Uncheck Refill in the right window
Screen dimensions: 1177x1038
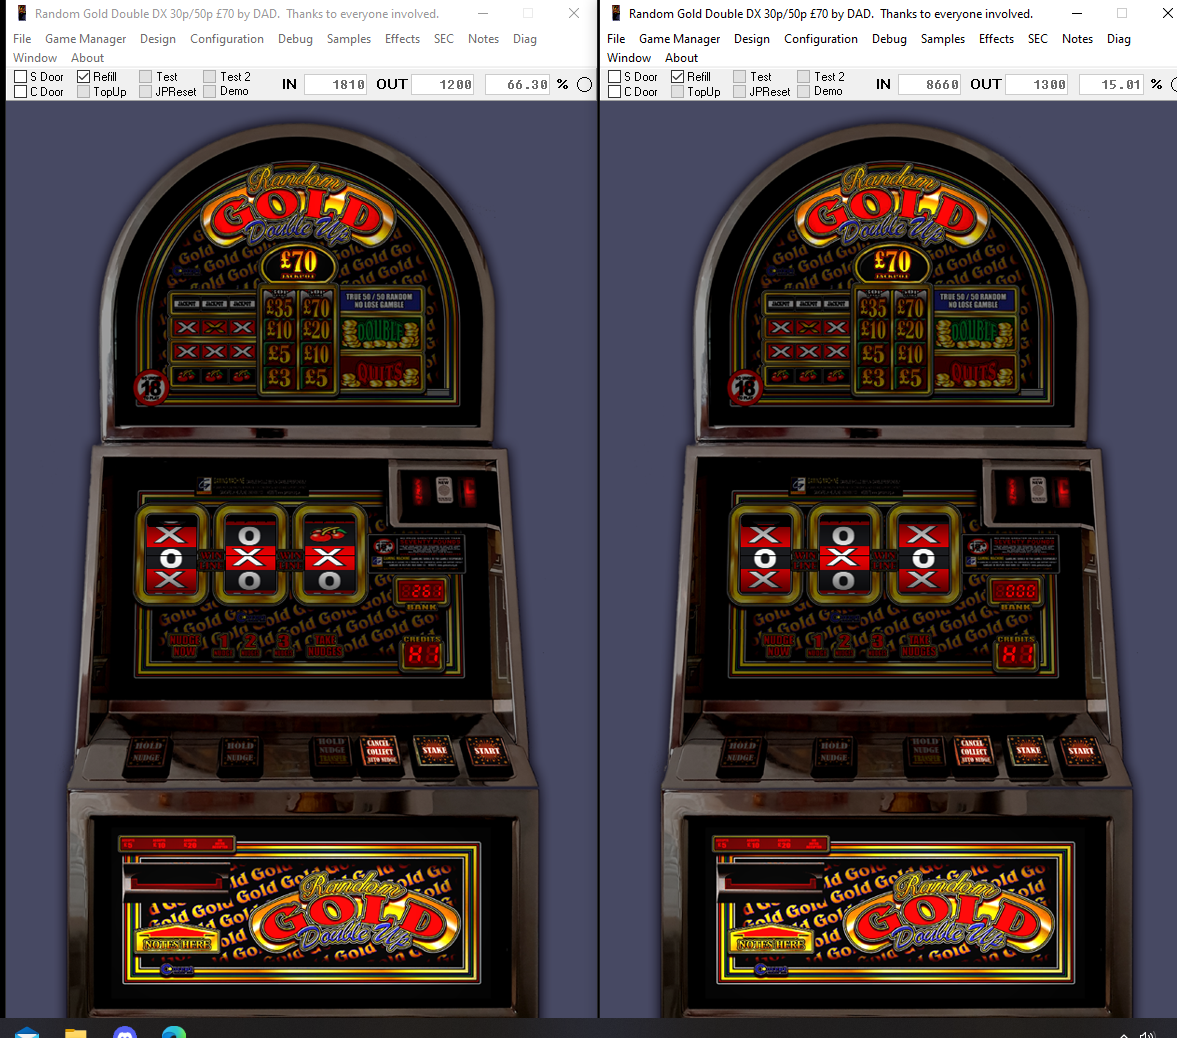click(x=677, y=77)
